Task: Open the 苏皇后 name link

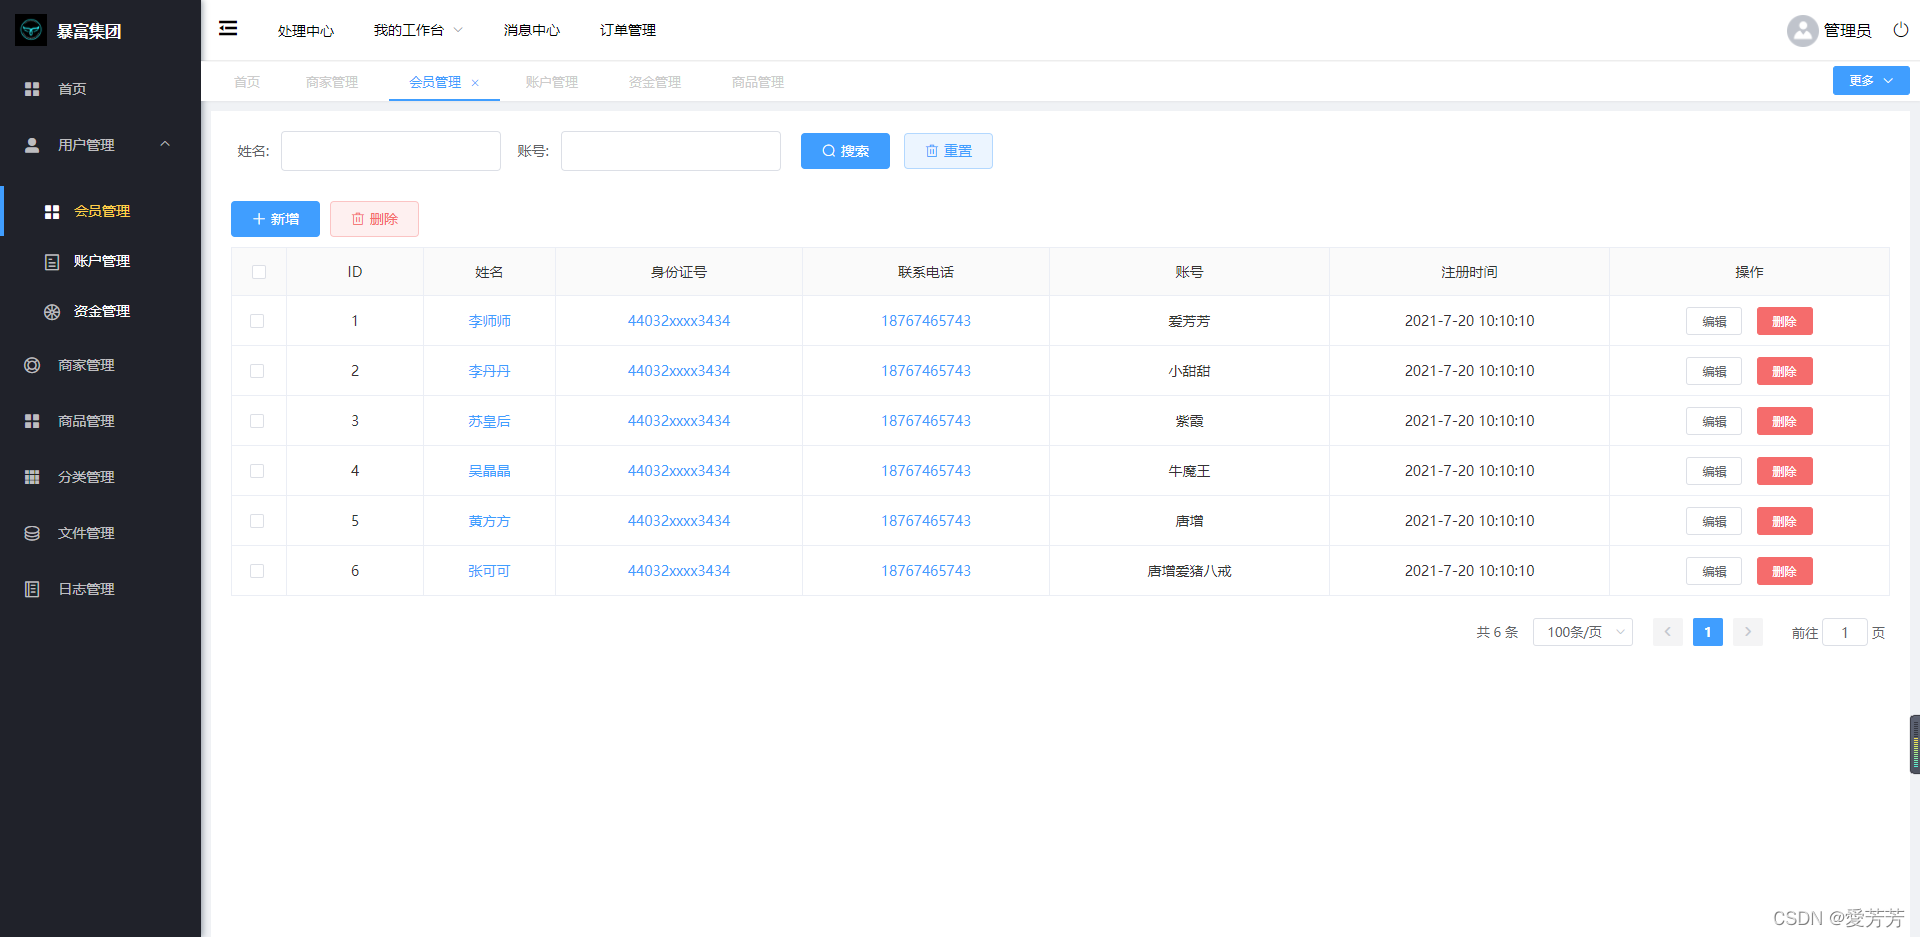Action: [x=489, y=421]
